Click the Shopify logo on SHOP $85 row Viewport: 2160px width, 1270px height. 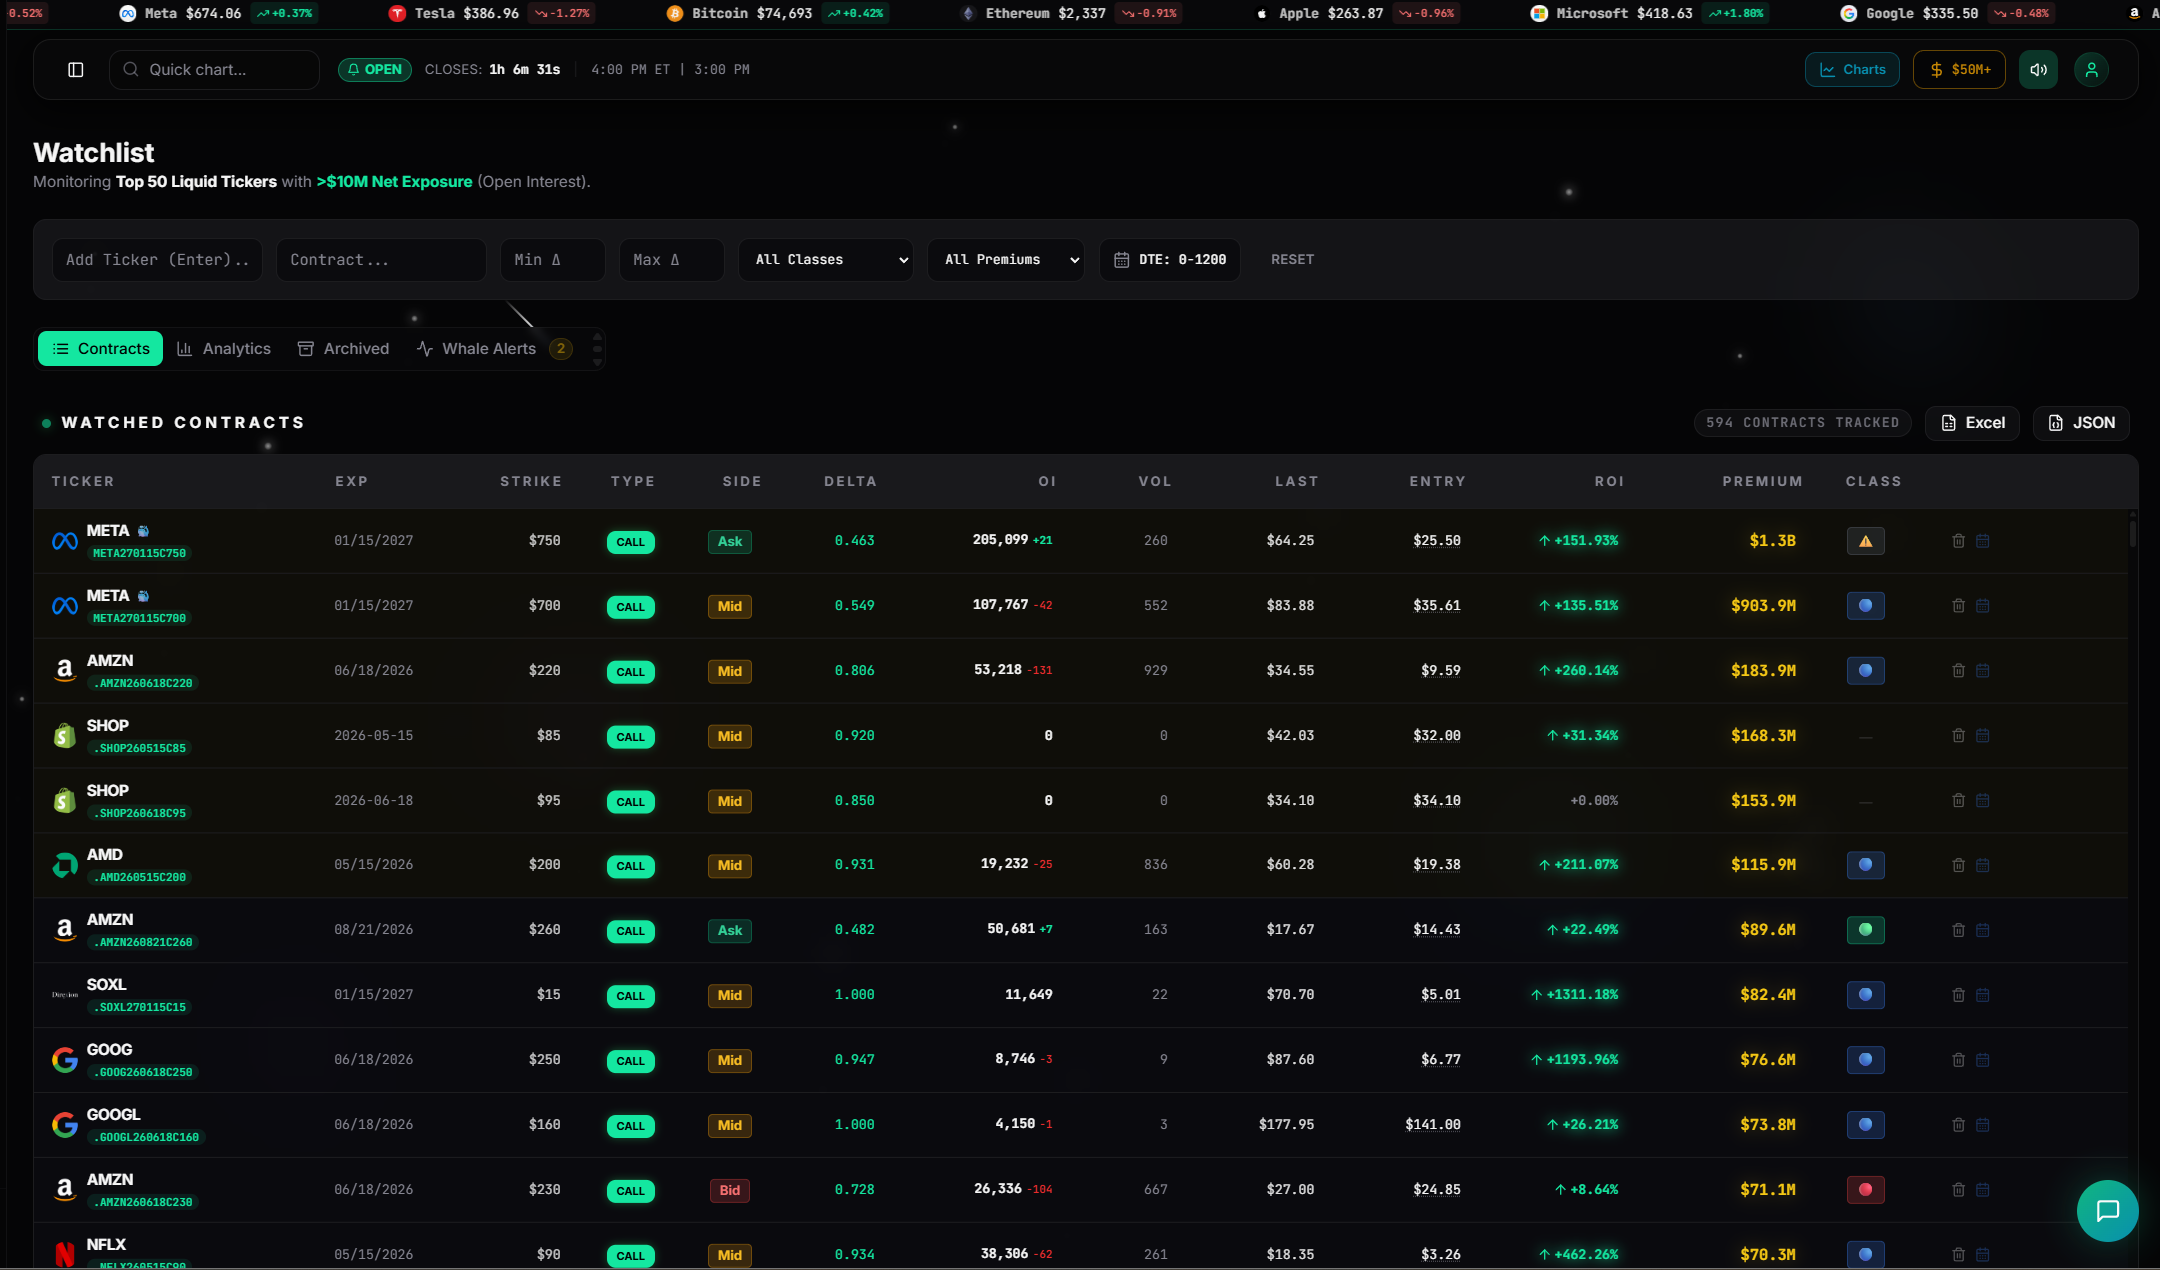[x=65, y=736]
